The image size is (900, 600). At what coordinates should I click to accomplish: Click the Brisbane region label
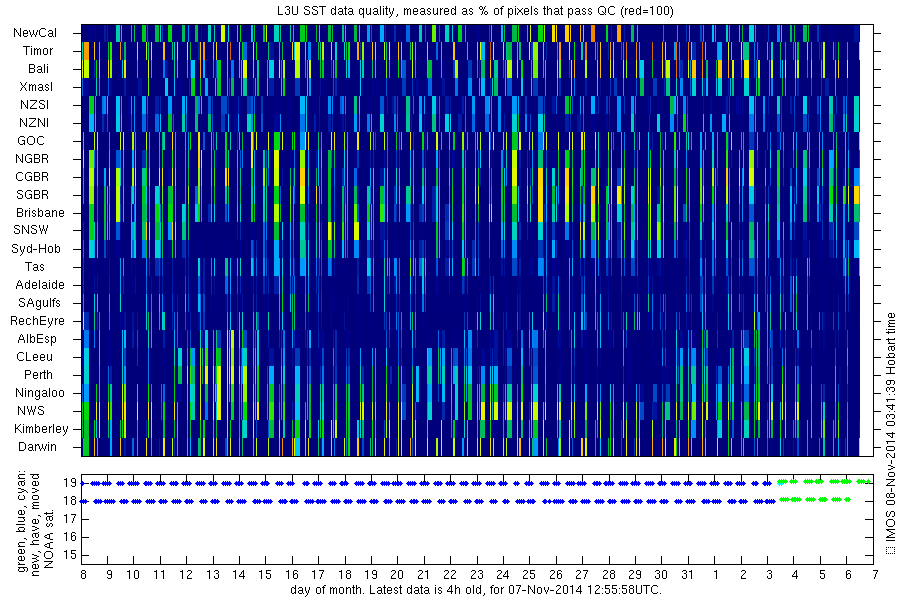(40, 212)
